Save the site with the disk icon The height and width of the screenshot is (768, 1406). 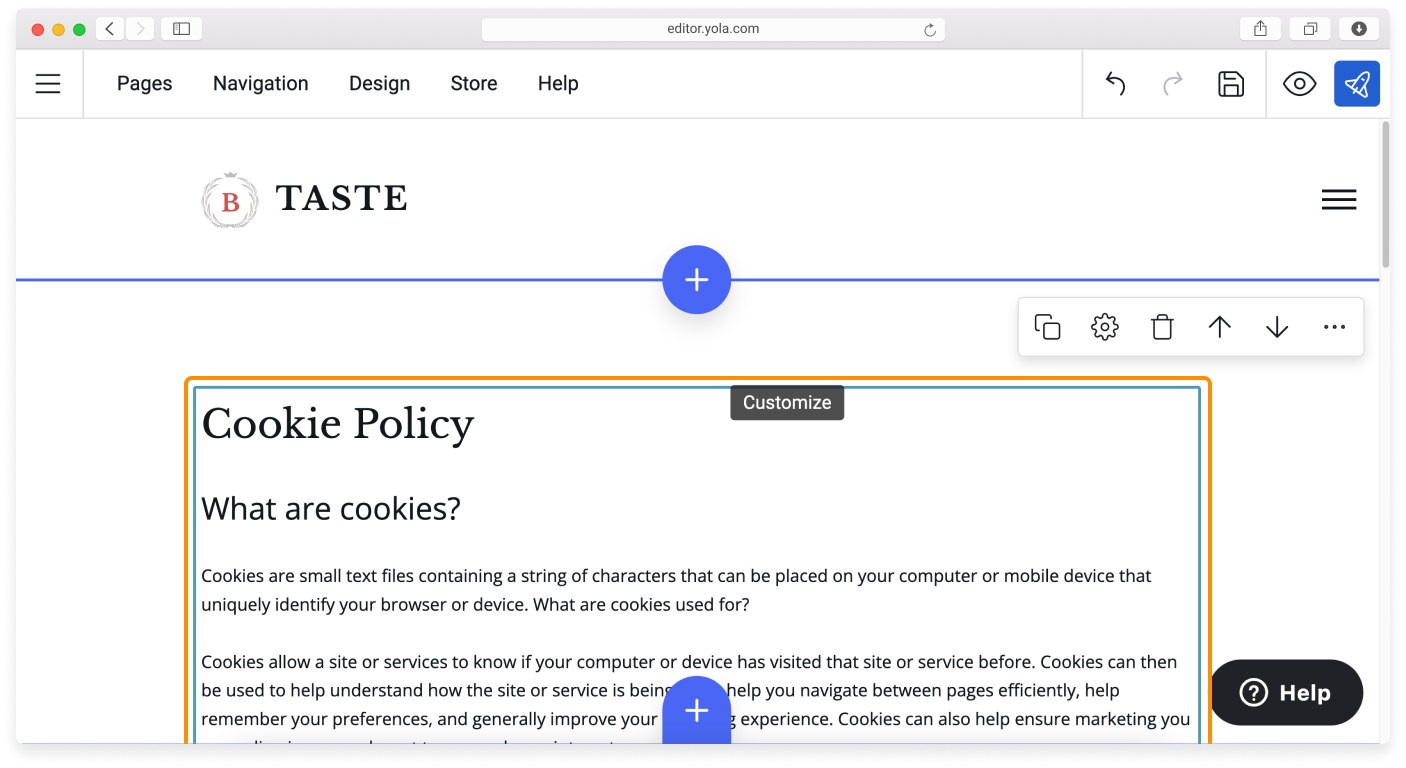1231,84
